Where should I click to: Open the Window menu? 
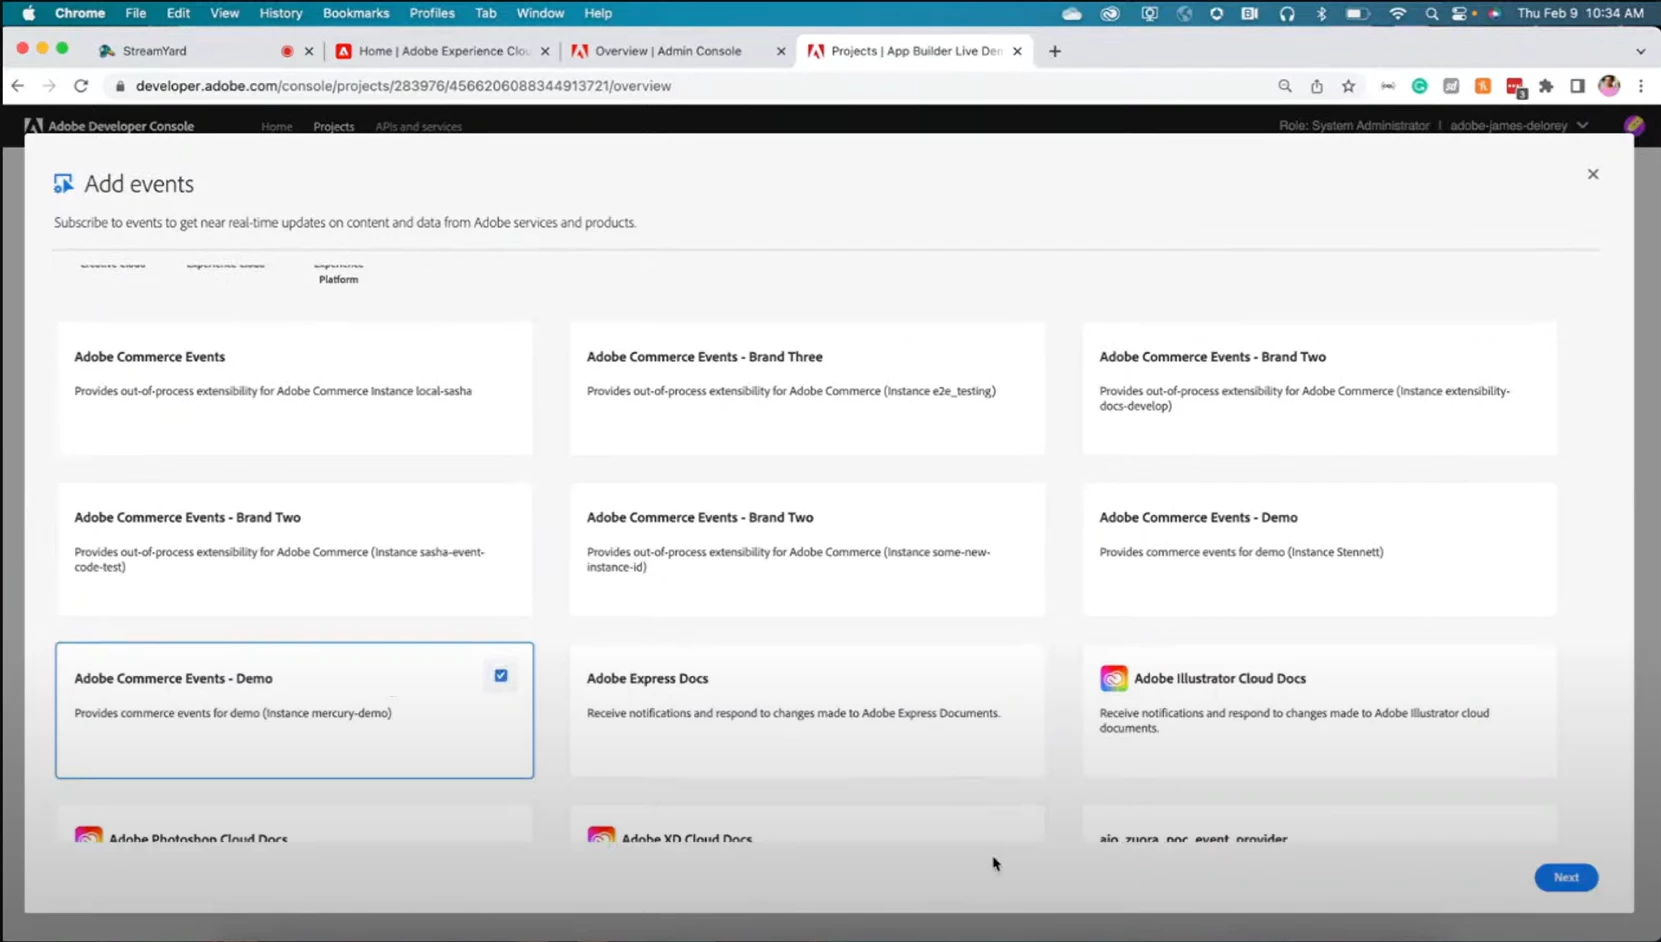(x=540, y=13)
